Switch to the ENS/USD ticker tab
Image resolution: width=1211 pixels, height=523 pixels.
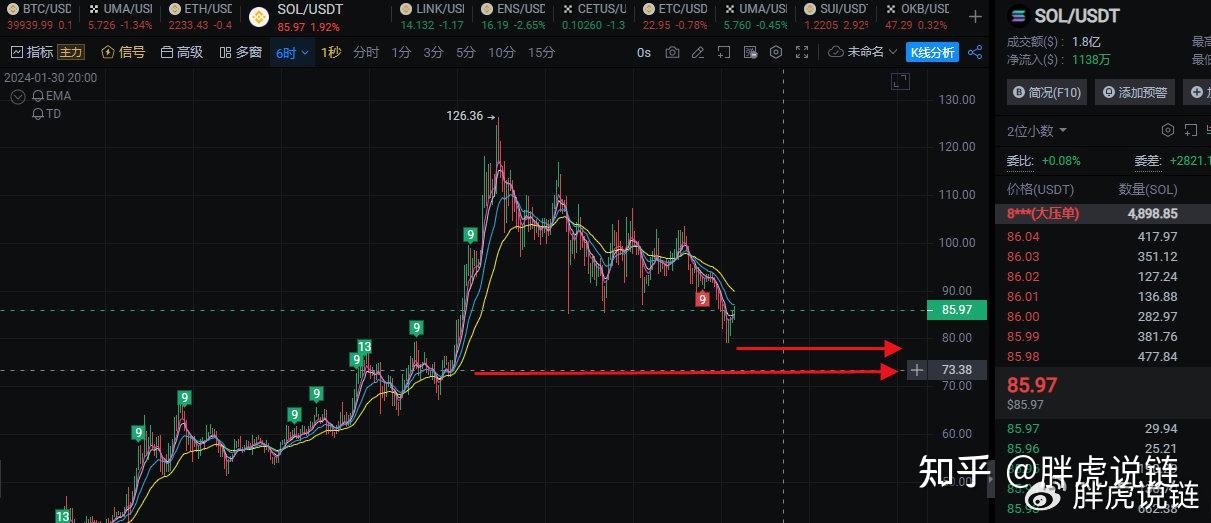513,16
